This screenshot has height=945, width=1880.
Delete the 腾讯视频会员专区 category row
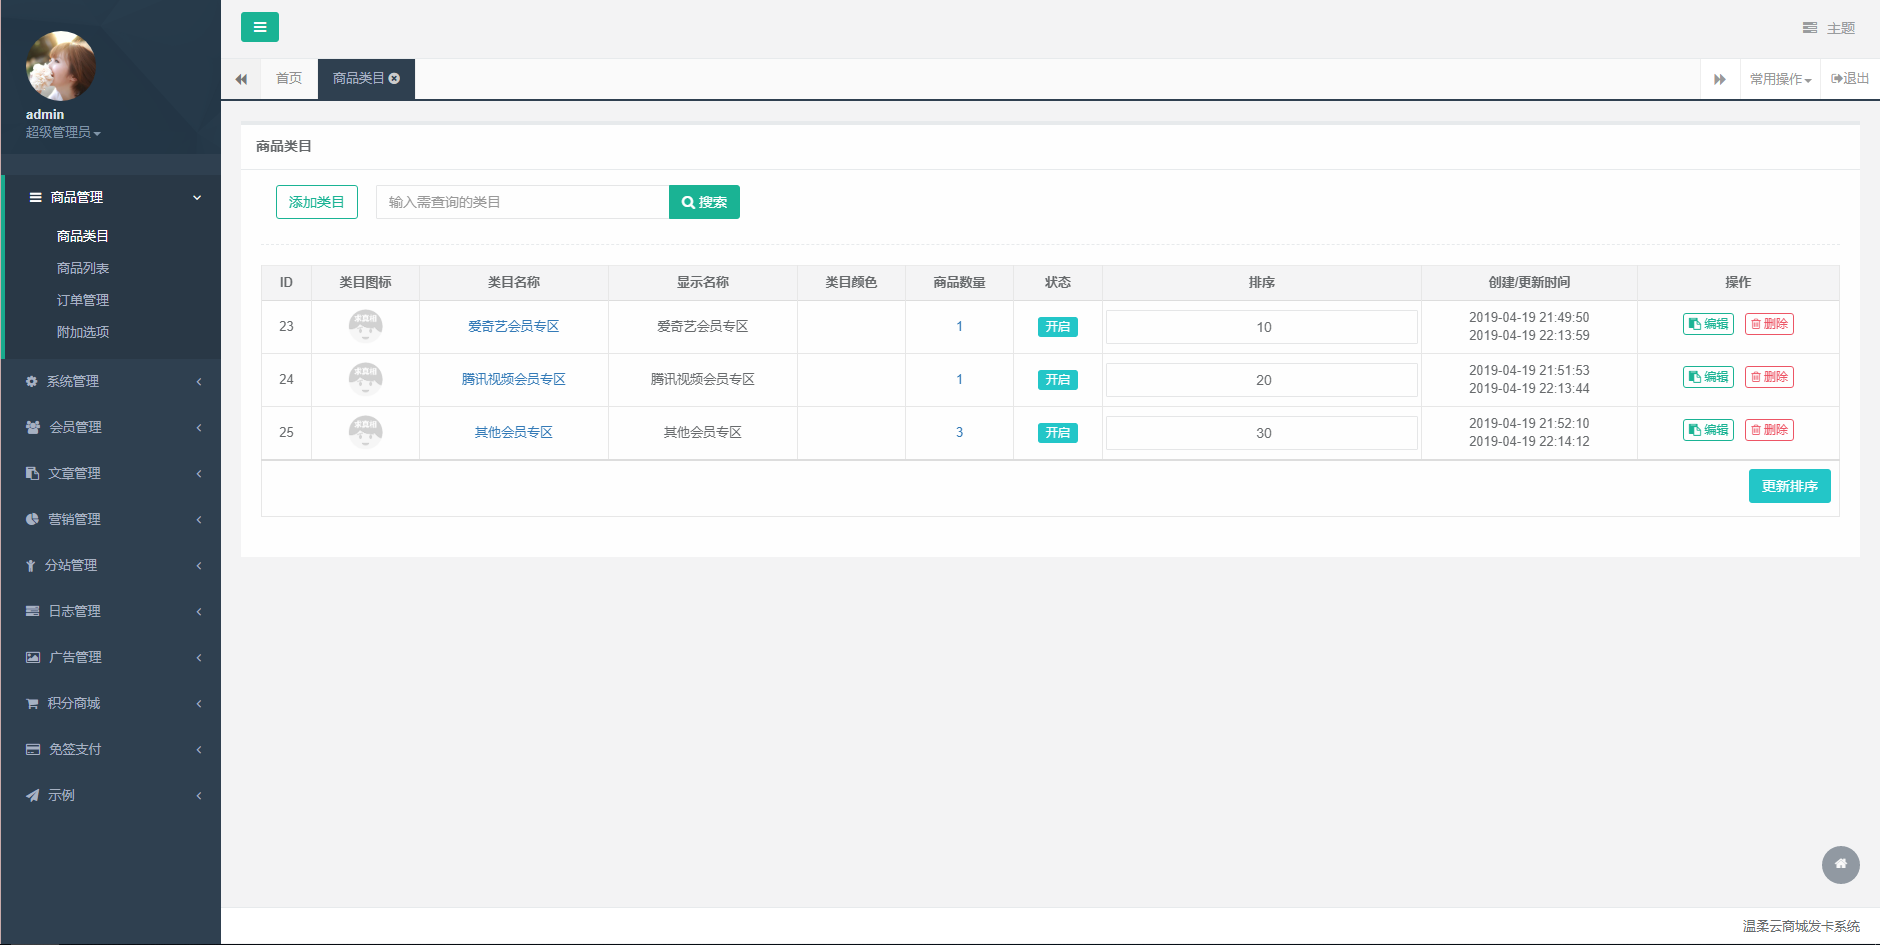tap(1768, 377)
